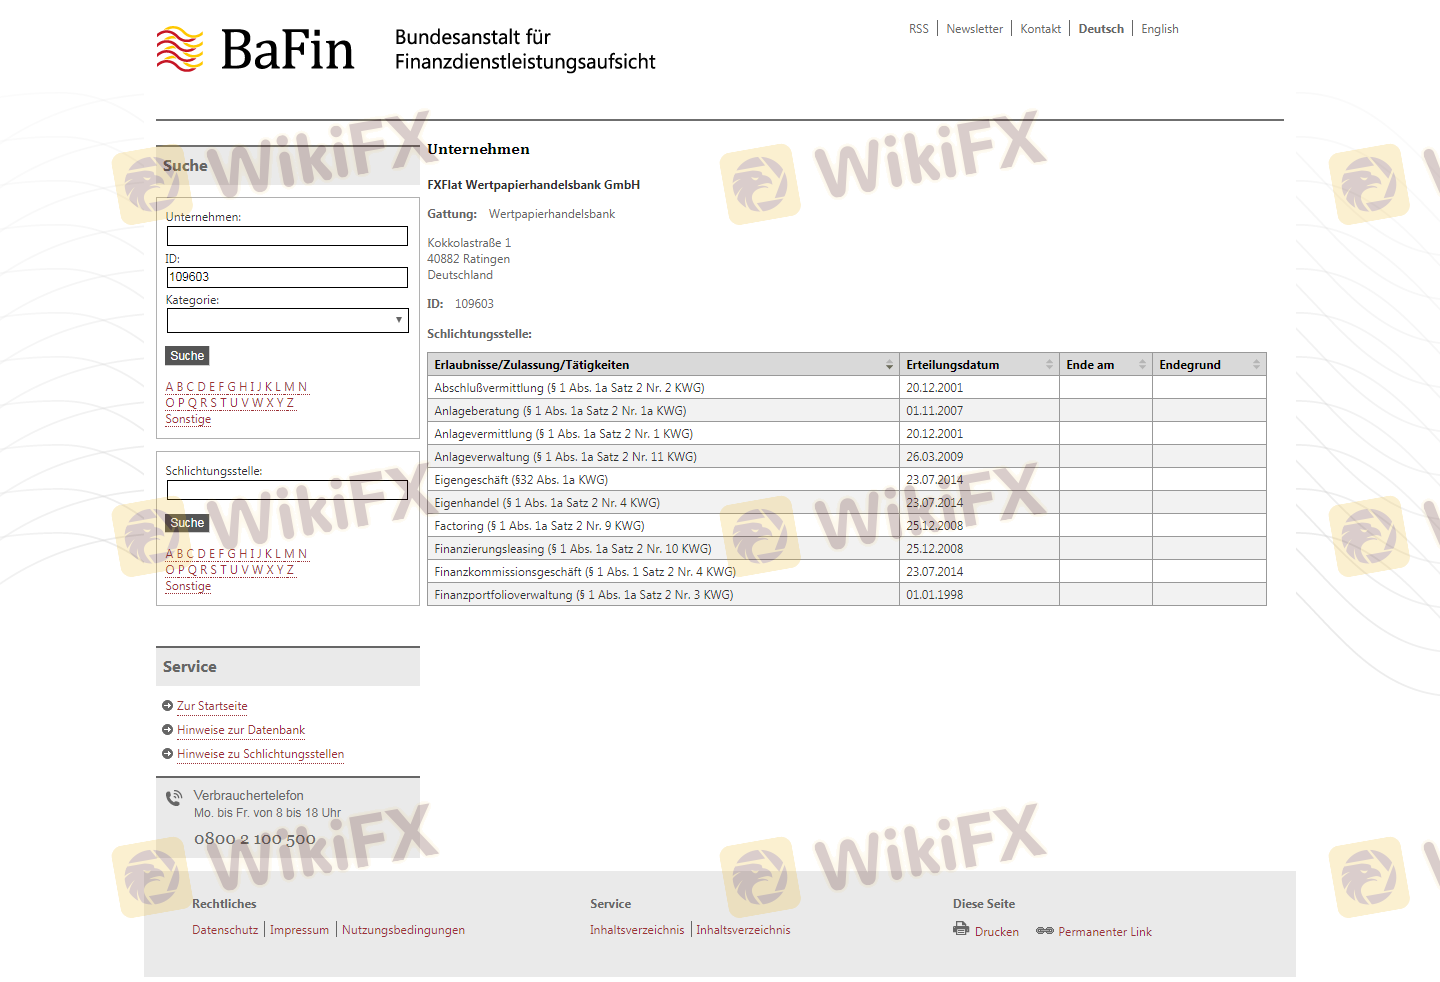This screenshot has width=1440, height=982.
Task: Click the arrow icon beside Hinweise zur Datenbank
Action: click(x=167, y=730)
